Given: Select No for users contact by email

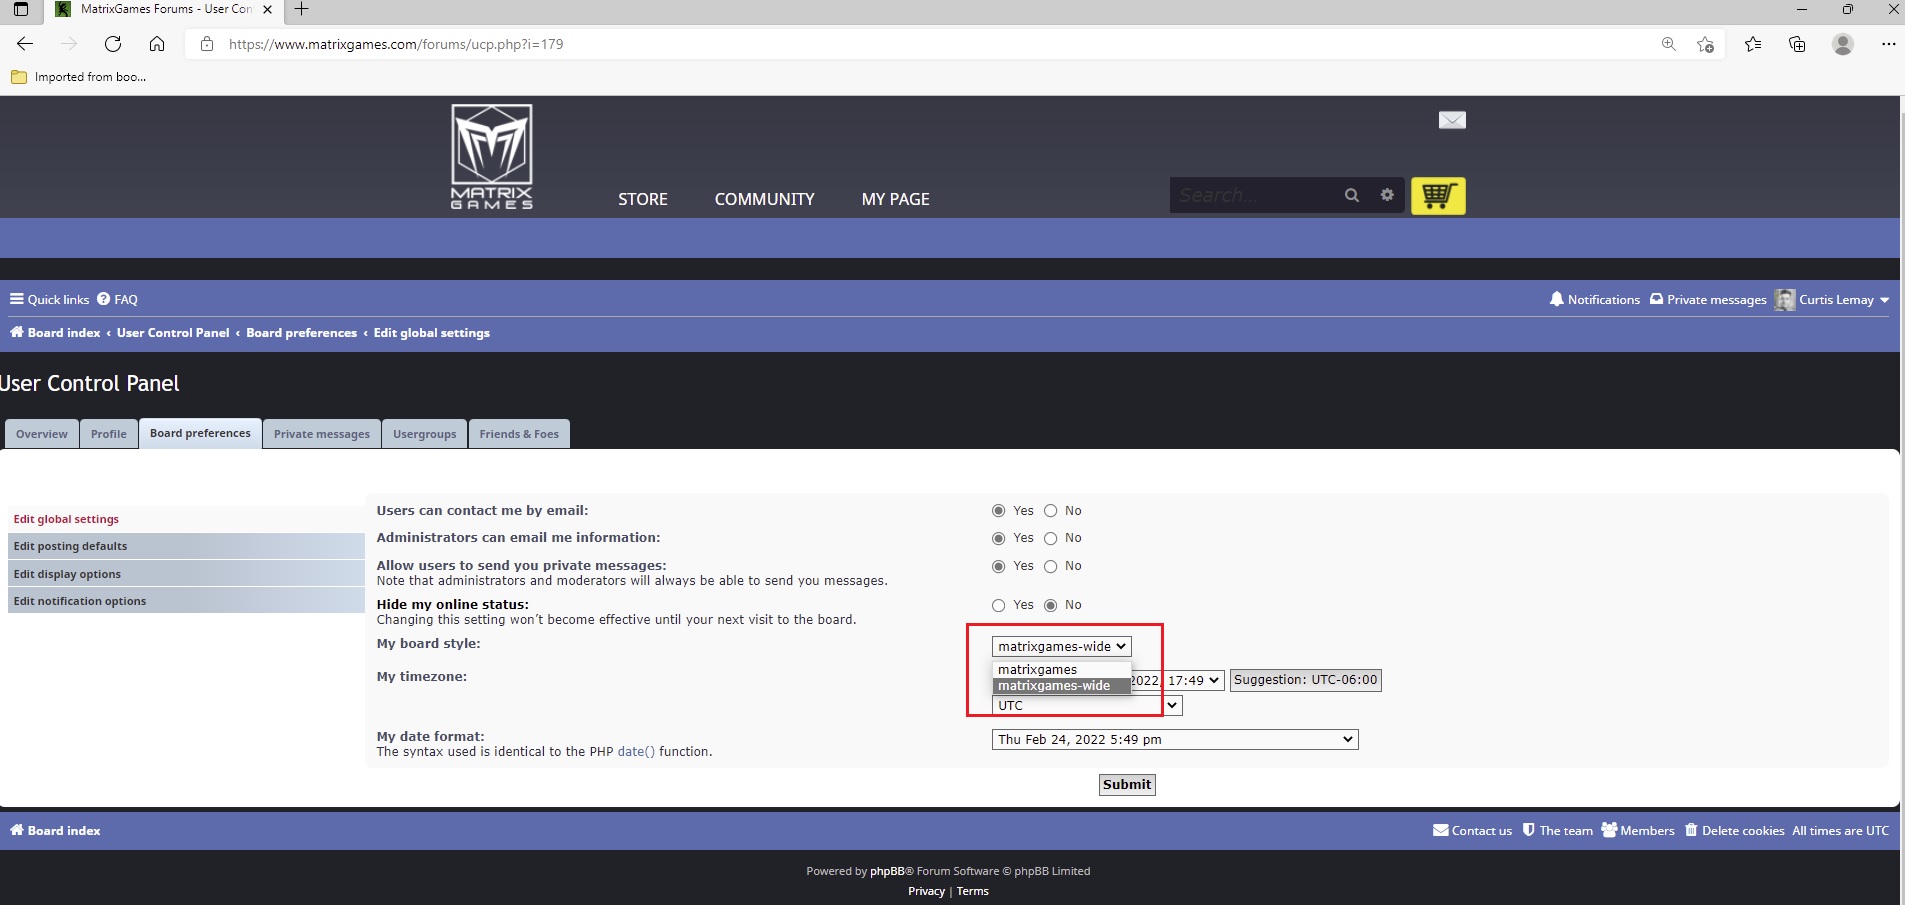Looking at the screenshot, I should (x=1050, y=511).
